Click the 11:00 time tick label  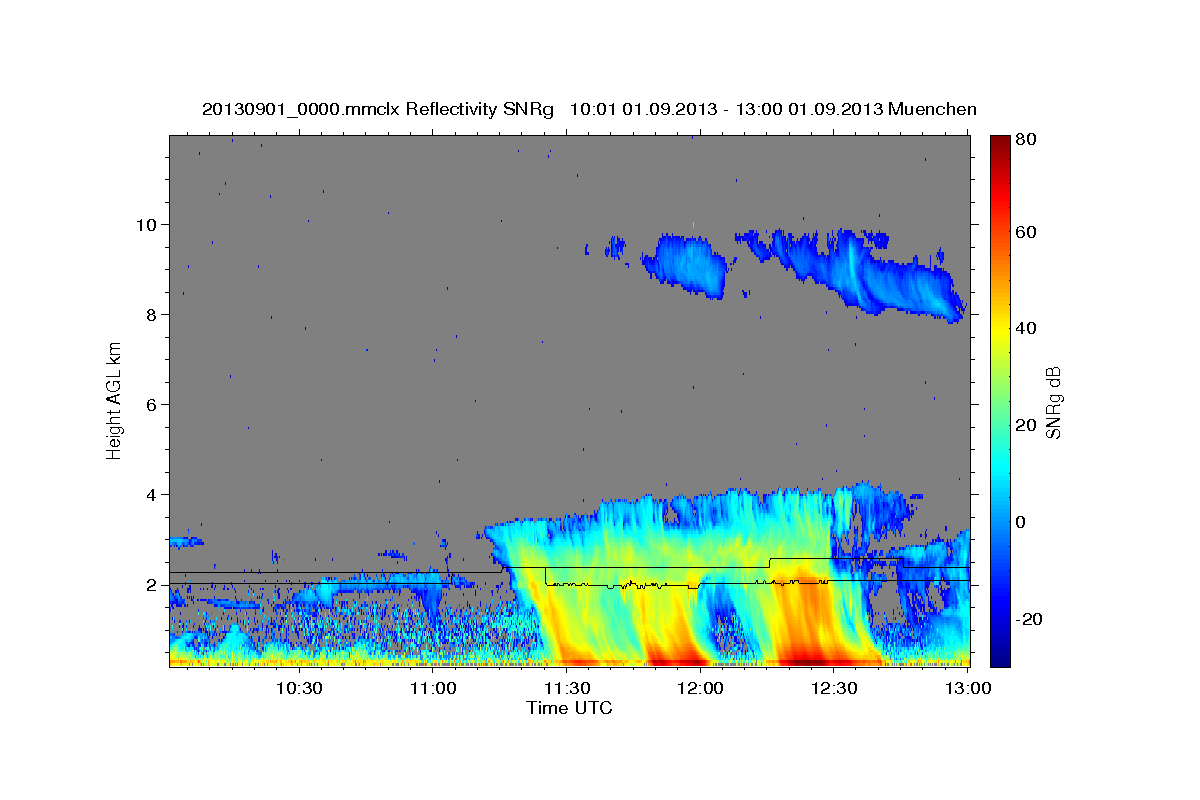point(432,689)
